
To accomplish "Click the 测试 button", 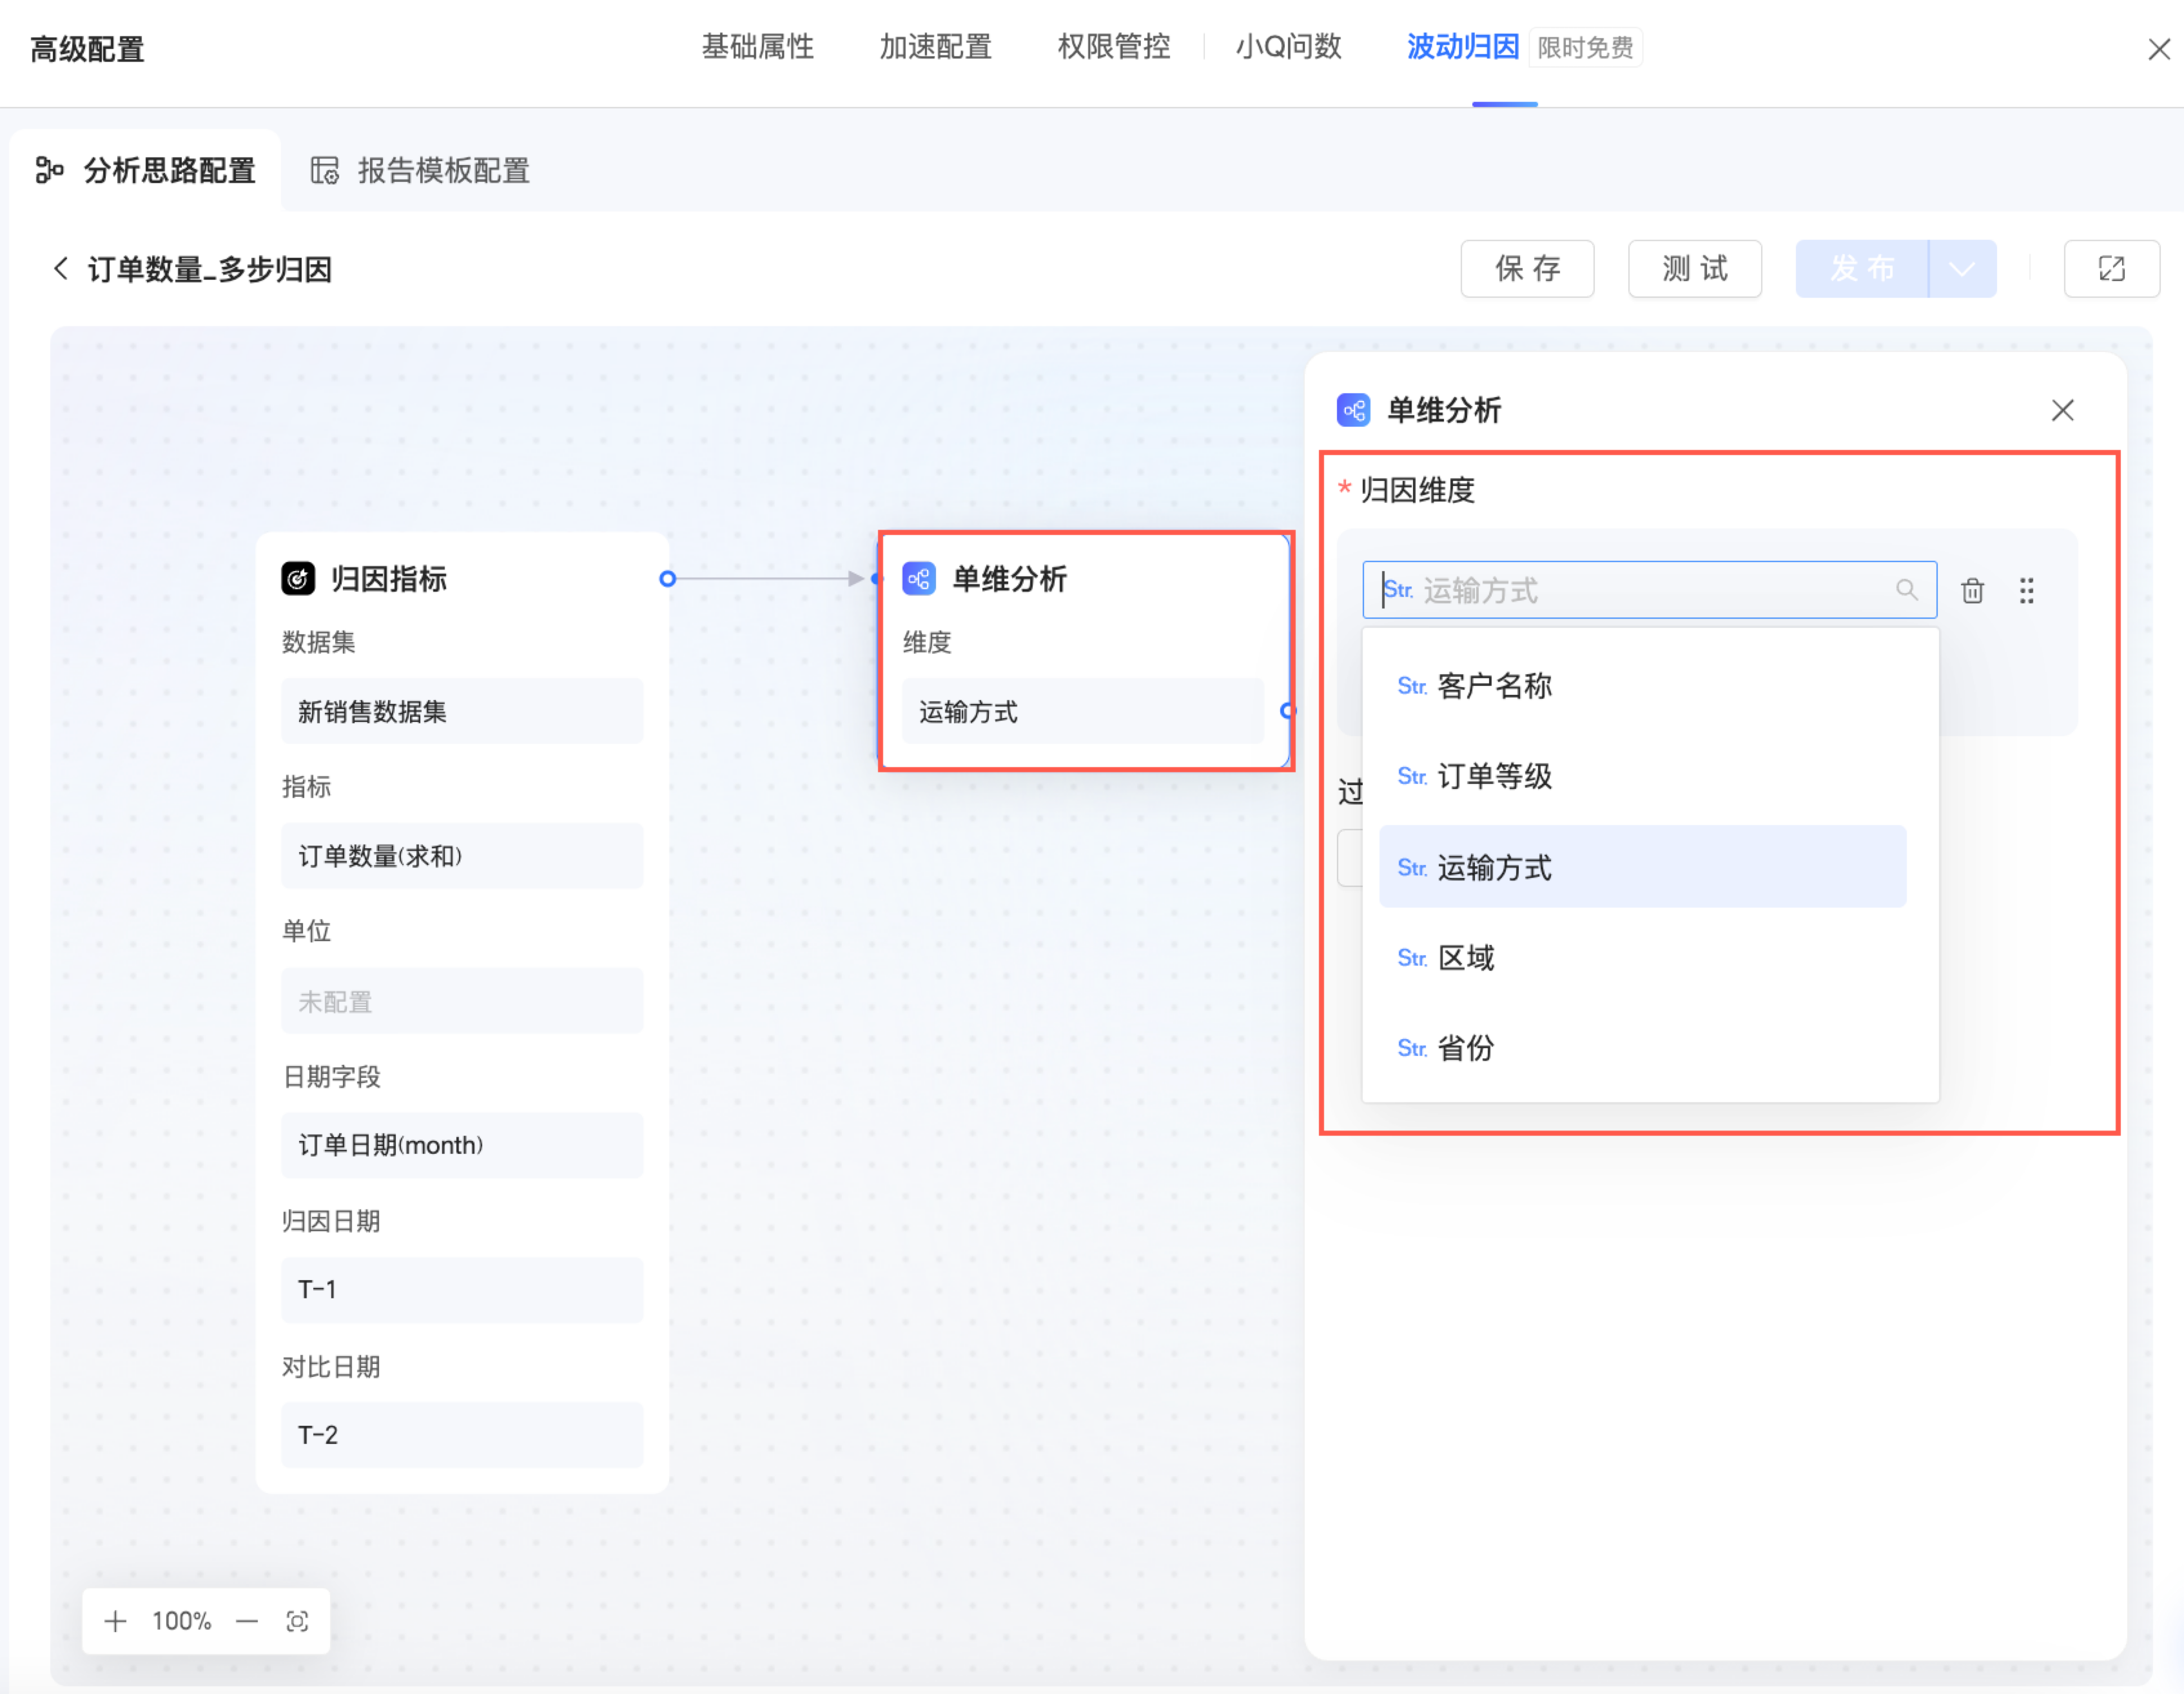I will [x=1694, y=268].
